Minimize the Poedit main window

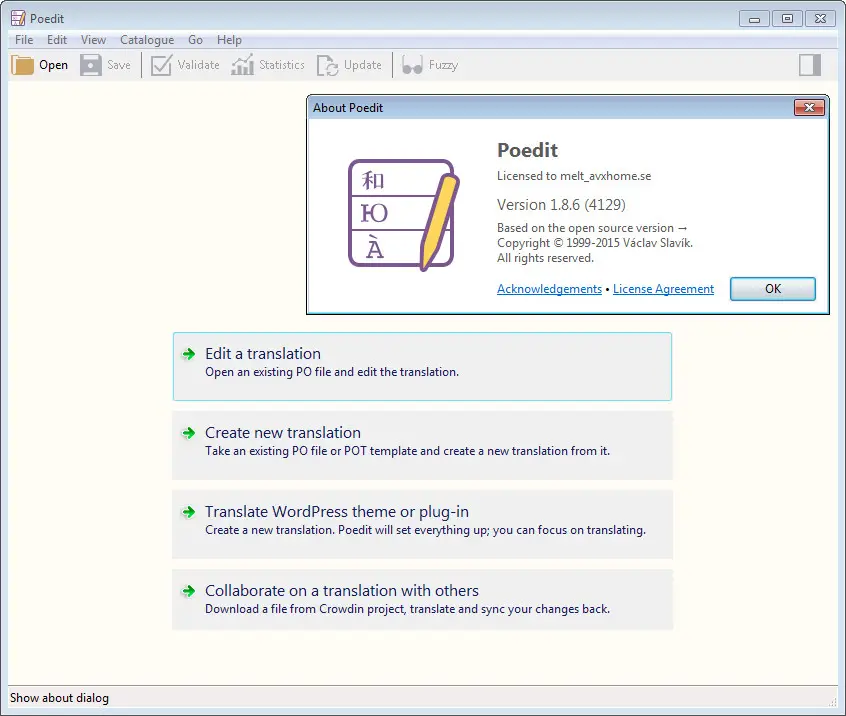(x=754, y=19)
